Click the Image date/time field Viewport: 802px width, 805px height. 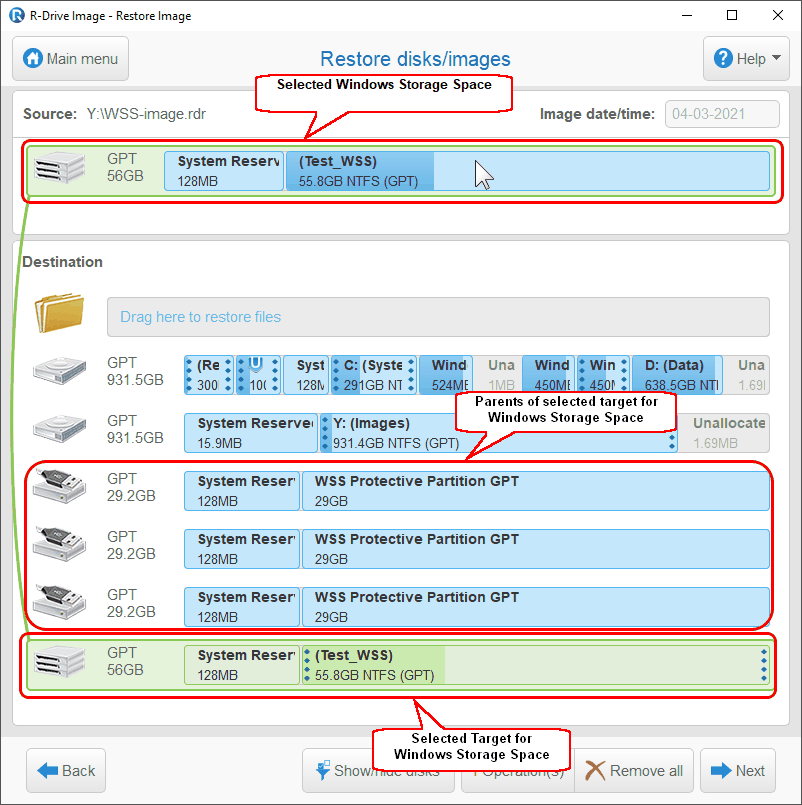tap(722, 114)
